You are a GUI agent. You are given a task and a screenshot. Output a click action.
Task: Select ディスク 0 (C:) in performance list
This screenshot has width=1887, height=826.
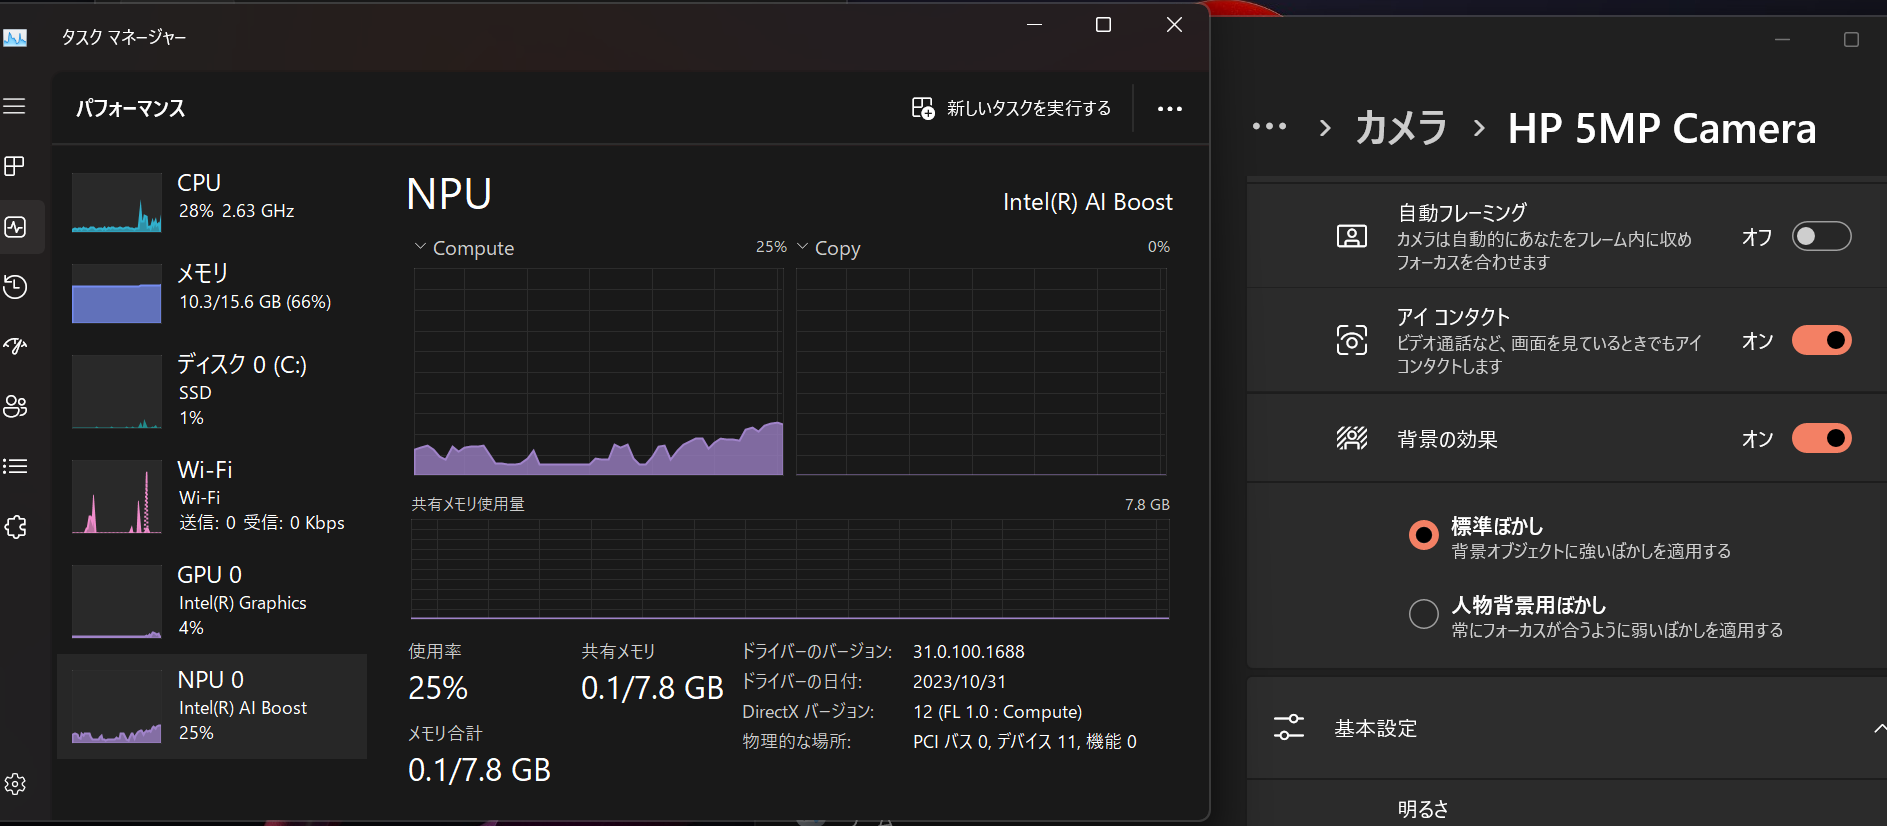pyautogui.click(x=212, y=391)
